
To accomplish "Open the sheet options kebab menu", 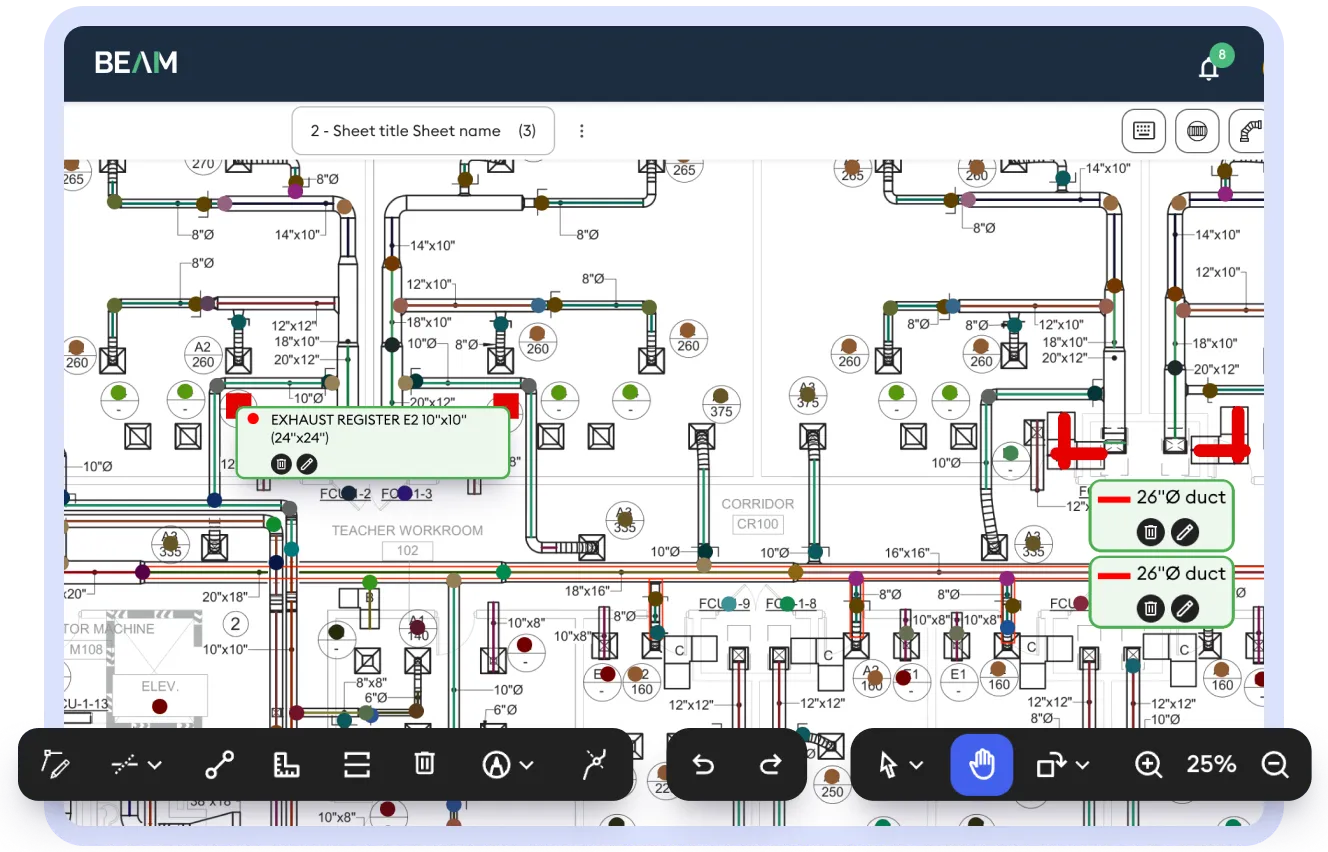I will 582,131.
